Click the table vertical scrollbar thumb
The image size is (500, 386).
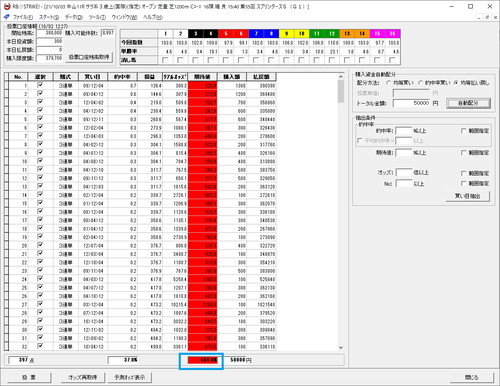click(341, 91)
